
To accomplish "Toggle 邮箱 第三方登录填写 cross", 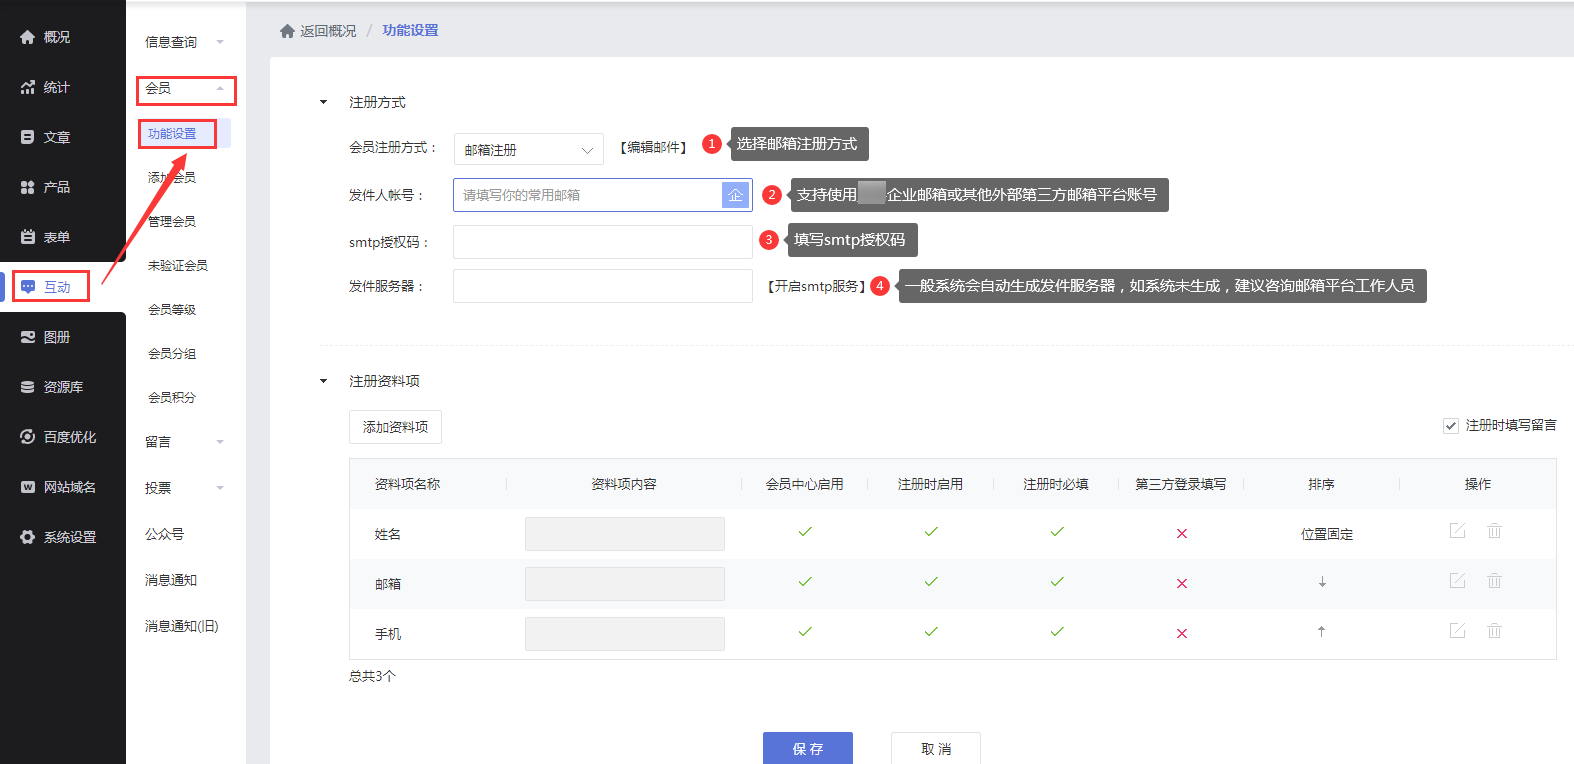I will click(1182, 583).
